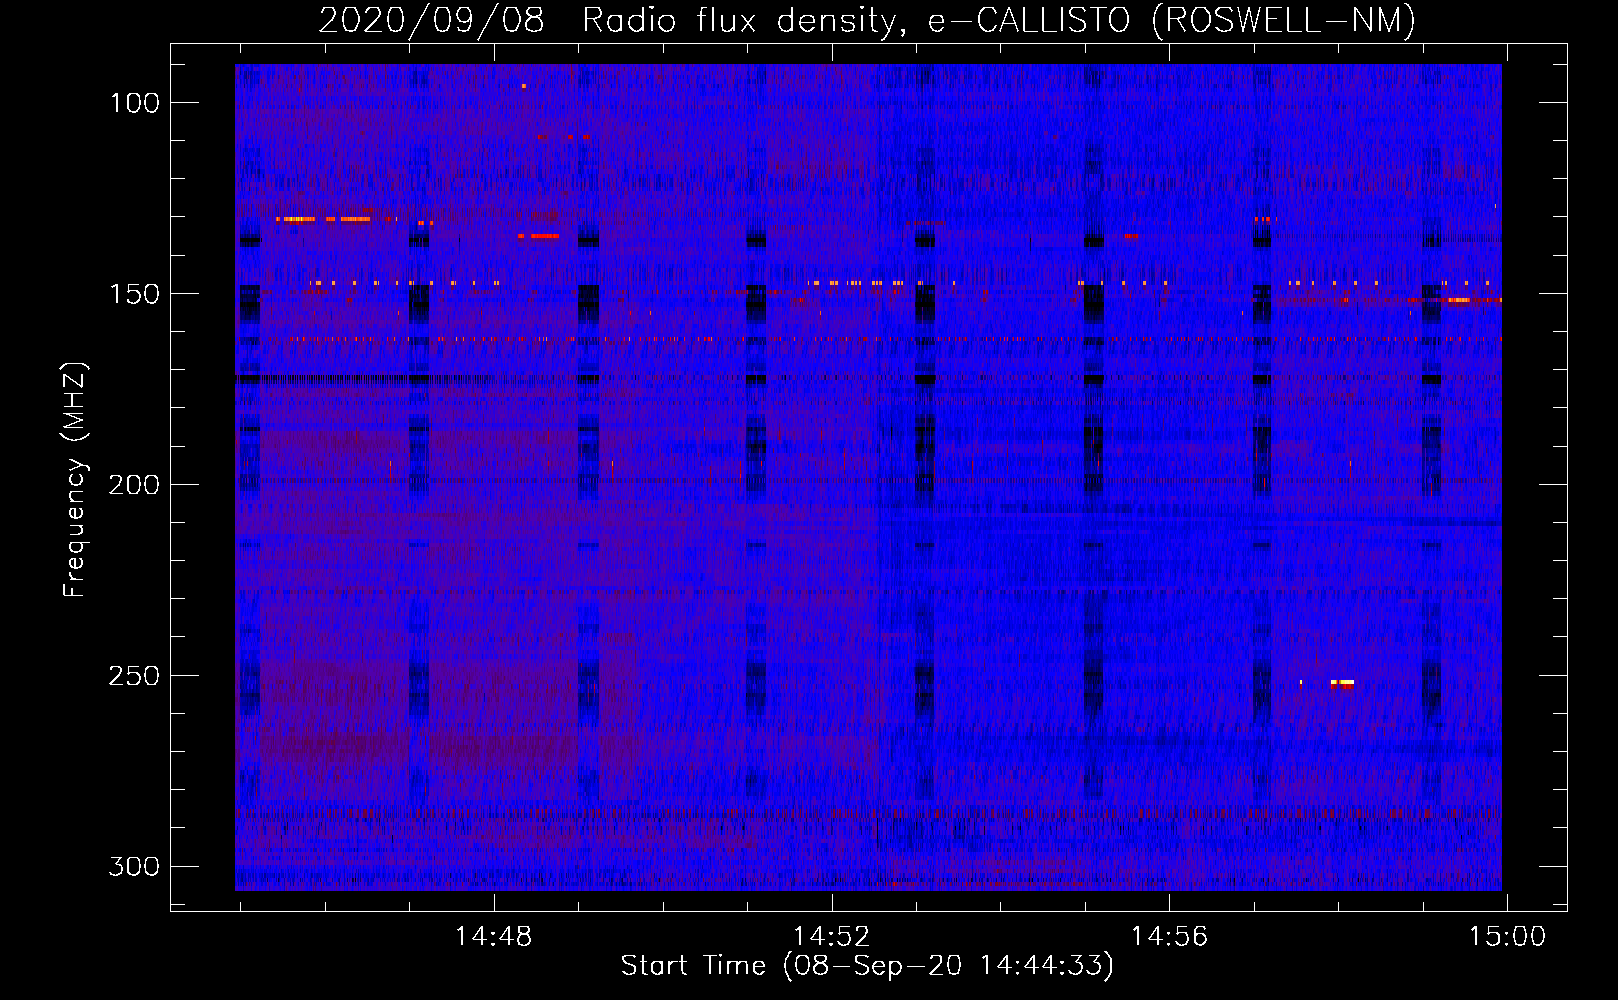Click the 14:52 time tick label
This screenshot has height=1000, width=1618.
(832, 937)
